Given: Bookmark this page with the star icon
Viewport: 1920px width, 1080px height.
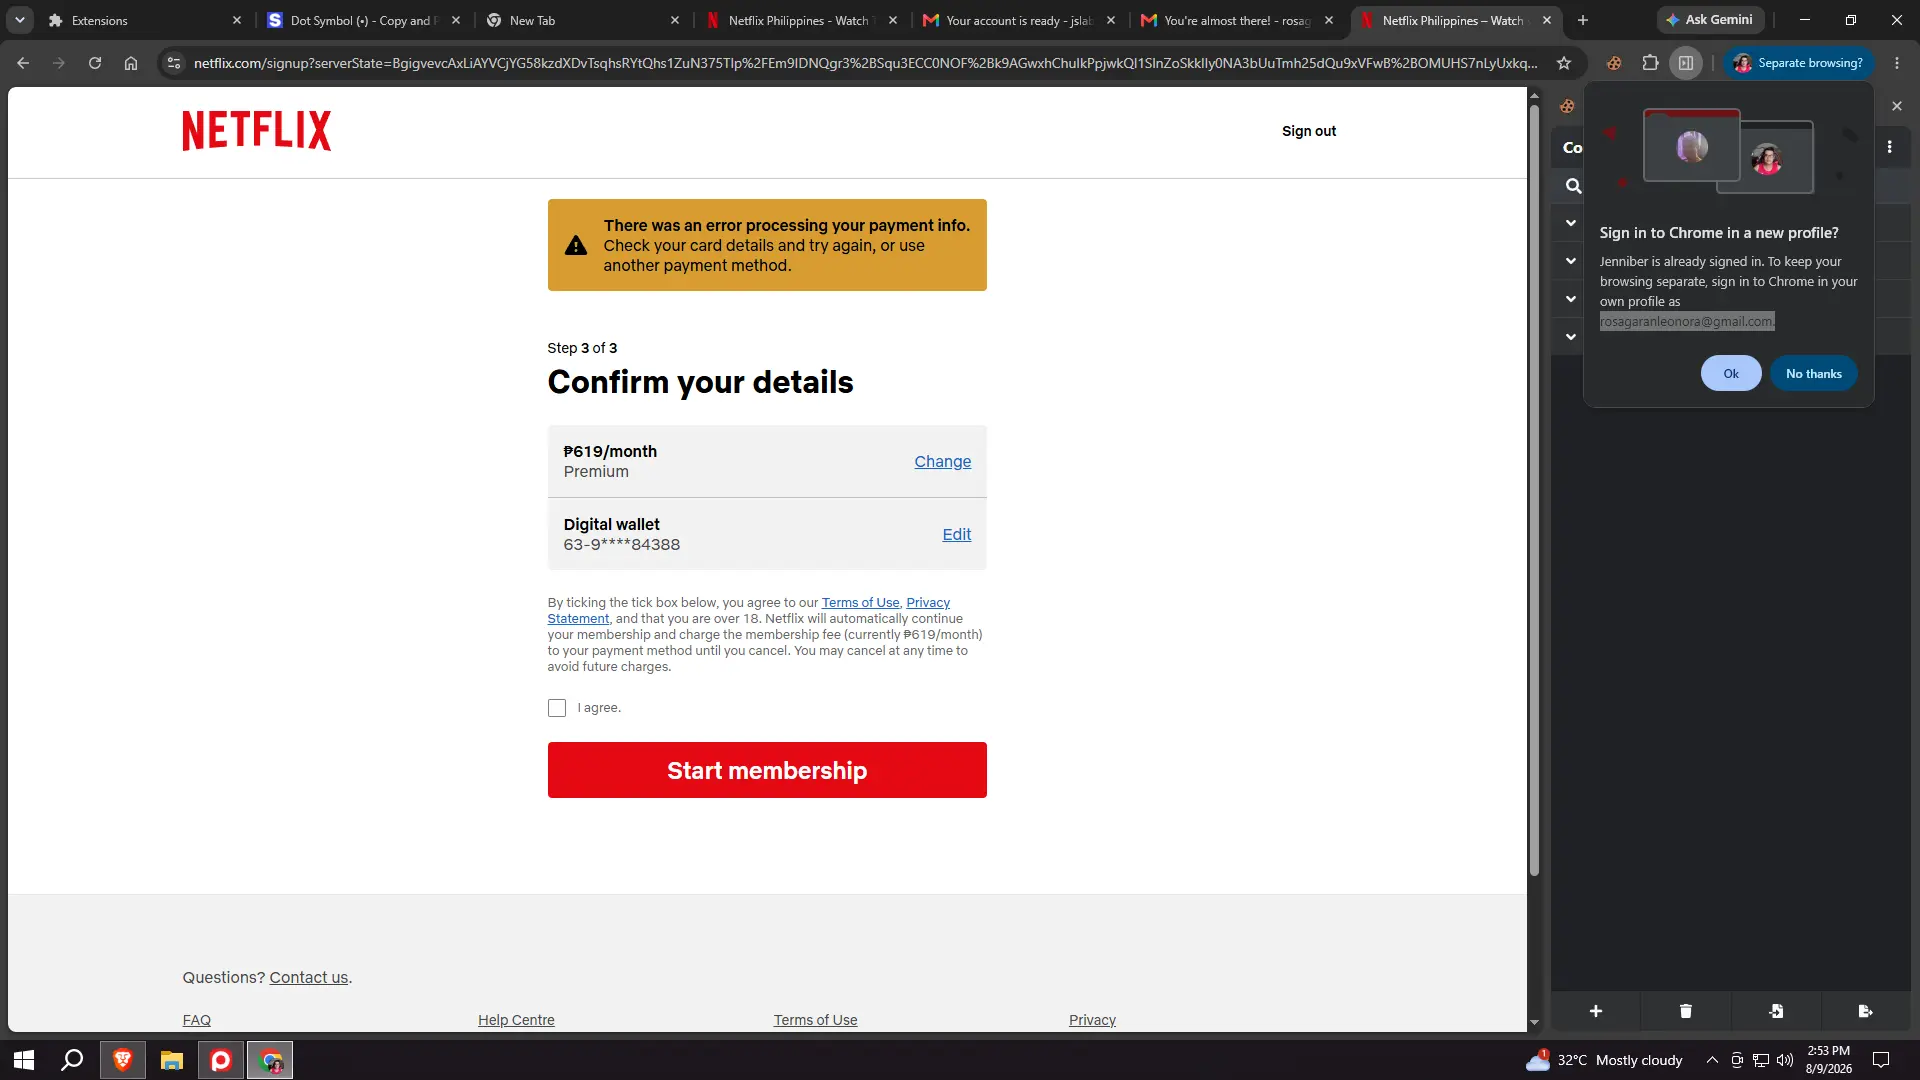Looking at the screenshot, I should point(1564,63).
